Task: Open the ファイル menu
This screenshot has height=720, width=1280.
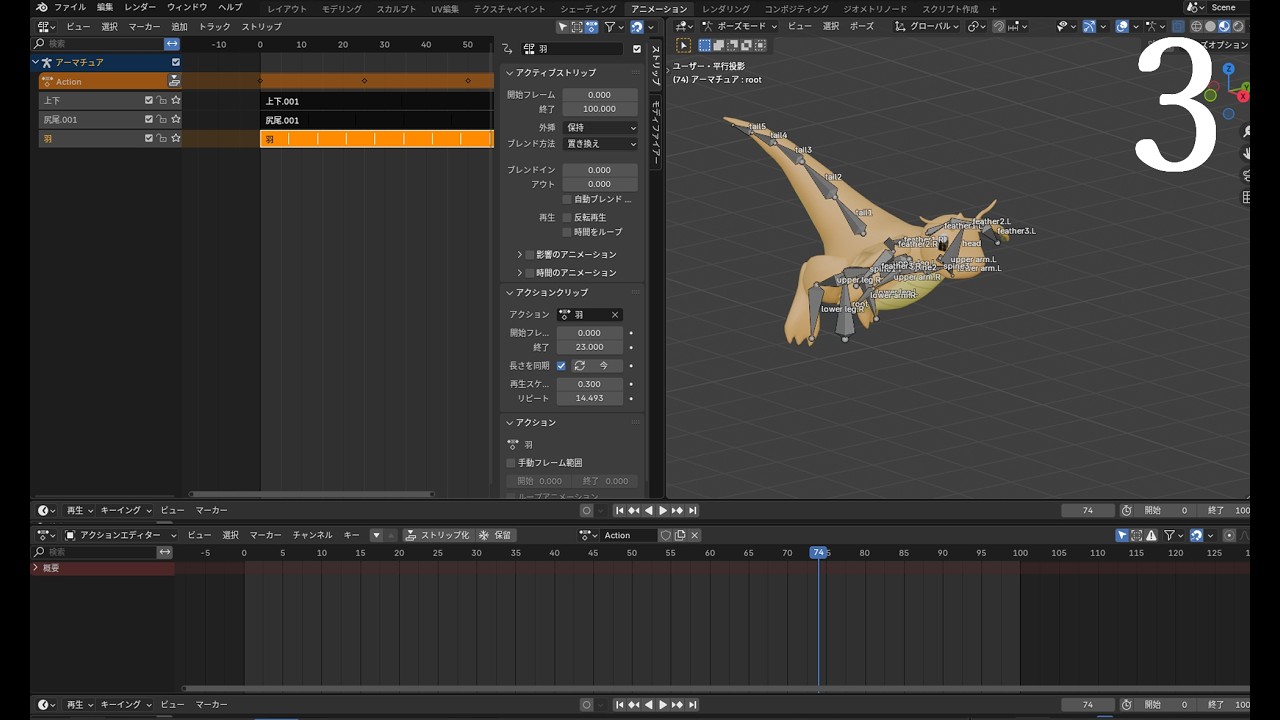Action: pyautogui.click(x=70, y=7)
